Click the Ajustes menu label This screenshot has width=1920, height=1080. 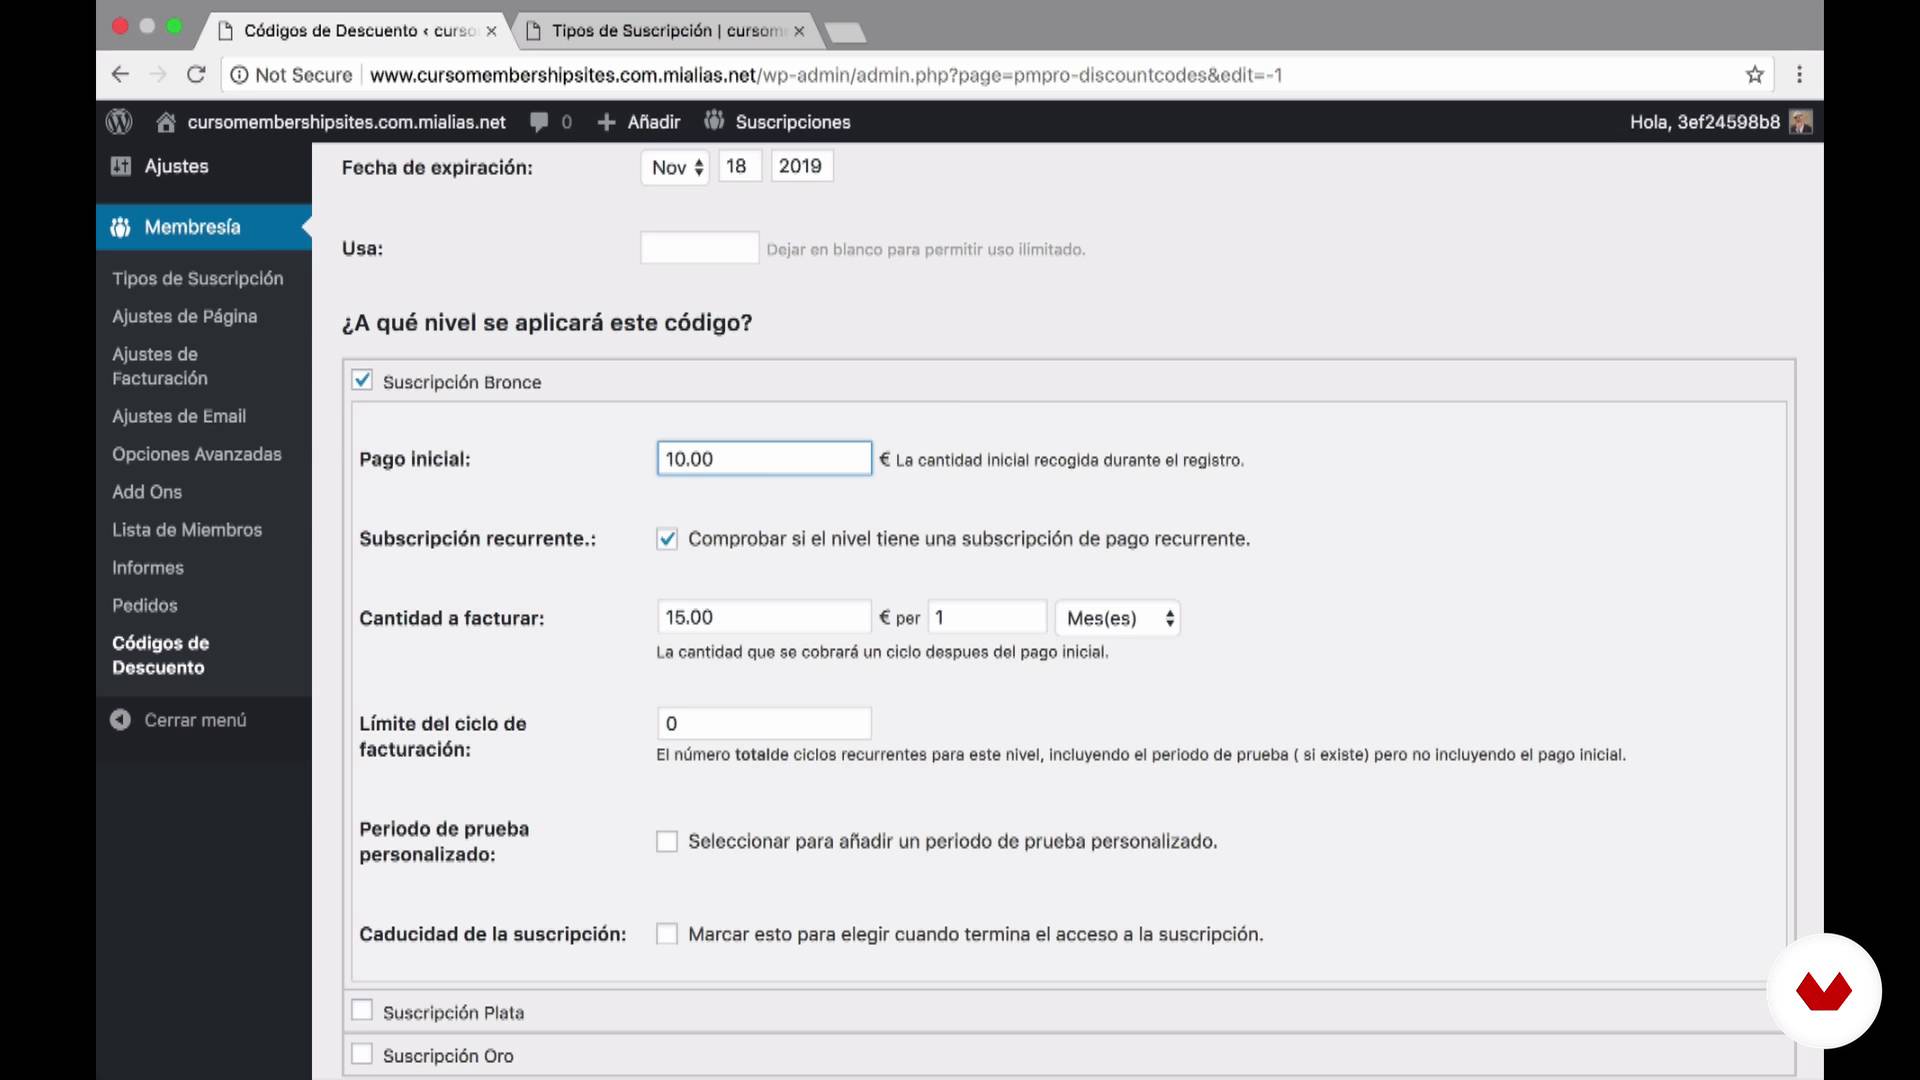pyautogui.click(x=176, y=166)
